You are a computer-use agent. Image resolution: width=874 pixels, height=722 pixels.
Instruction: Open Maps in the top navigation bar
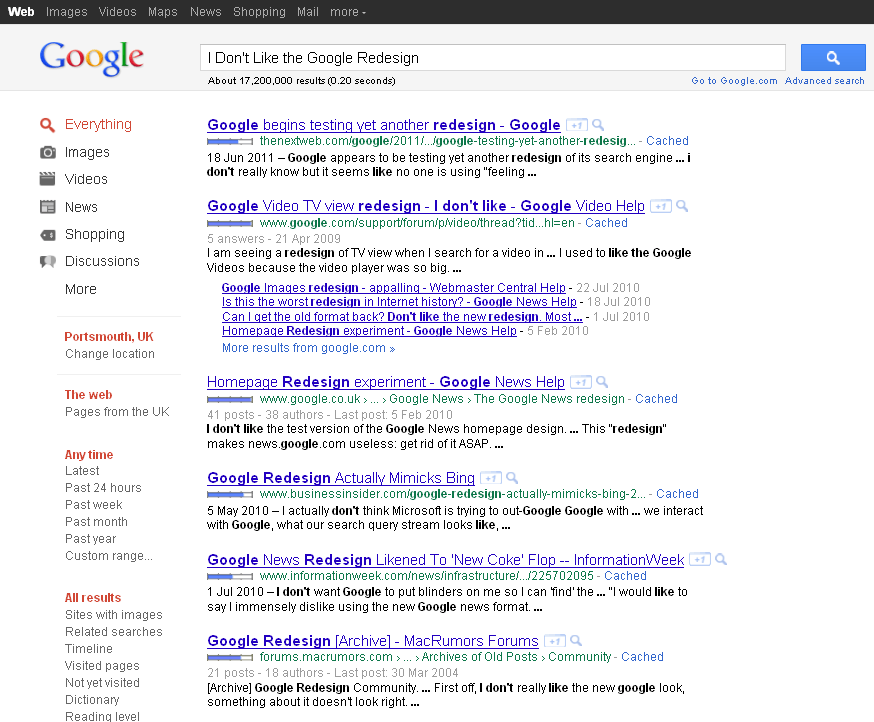[162, 12]
